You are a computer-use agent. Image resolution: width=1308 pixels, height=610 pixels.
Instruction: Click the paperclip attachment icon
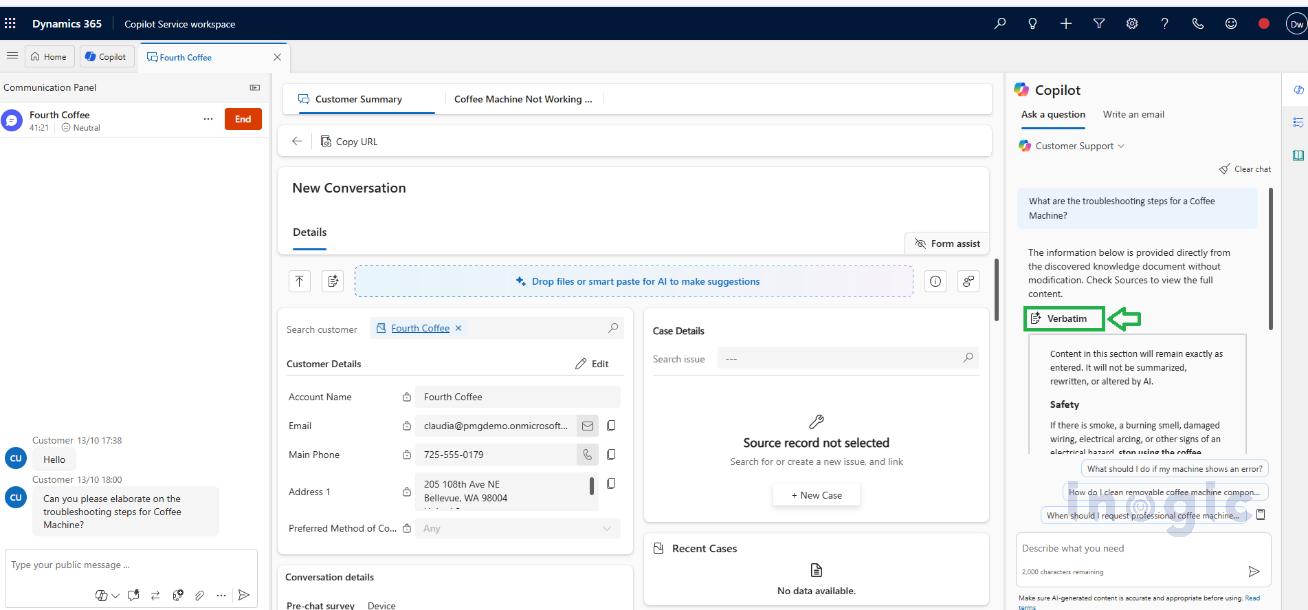coord(200,595)
